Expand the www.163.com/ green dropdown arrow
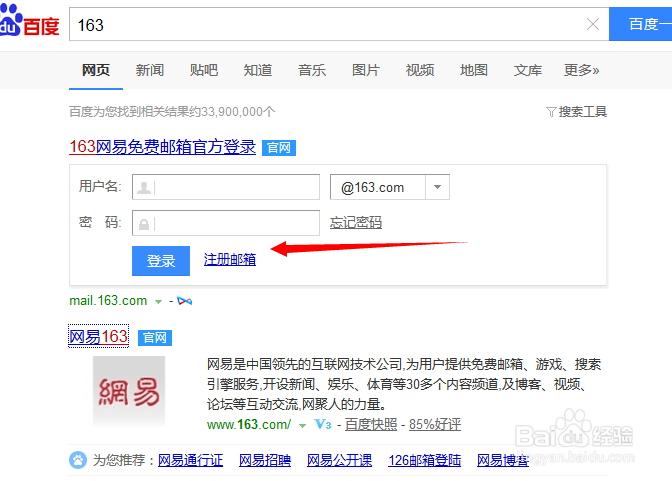Screen dimensions: 672x481 (x=303, y=426)
